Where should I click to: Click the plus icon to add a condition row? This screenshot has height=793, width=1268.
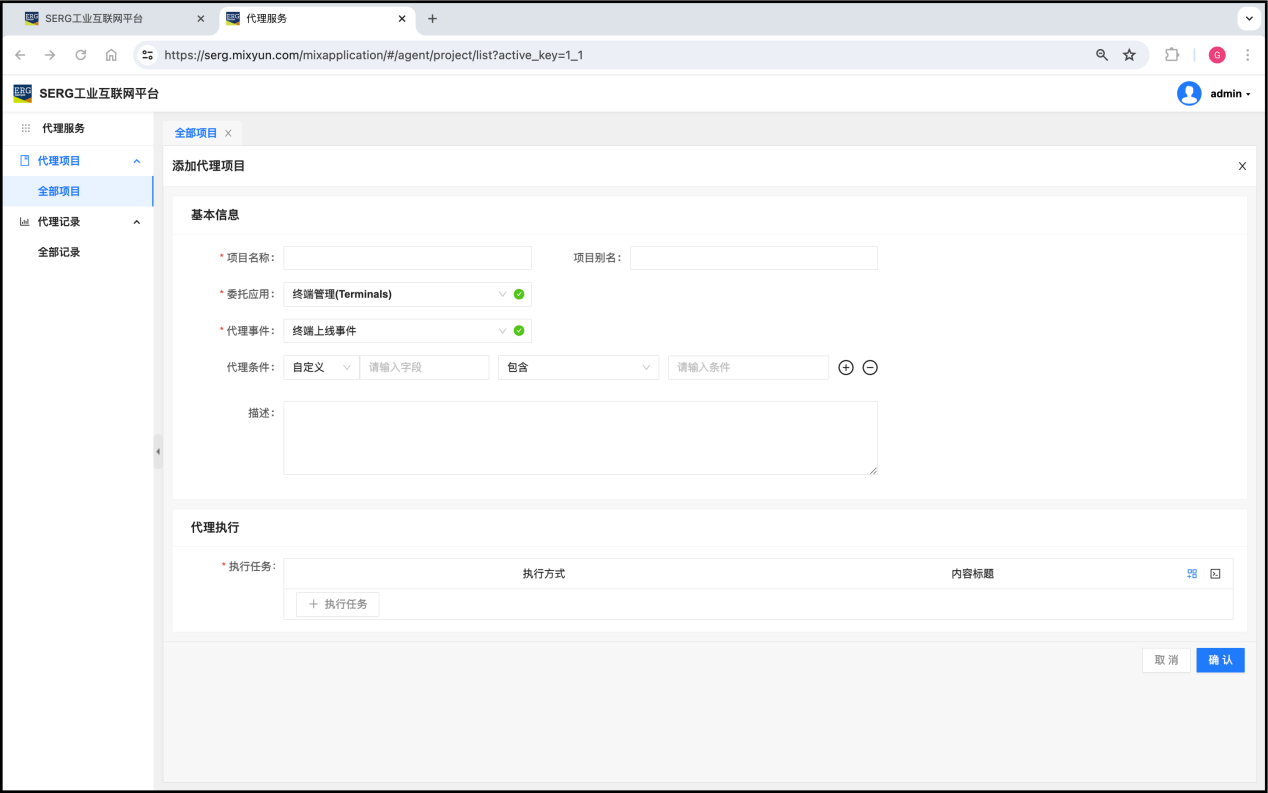(845, 368)
